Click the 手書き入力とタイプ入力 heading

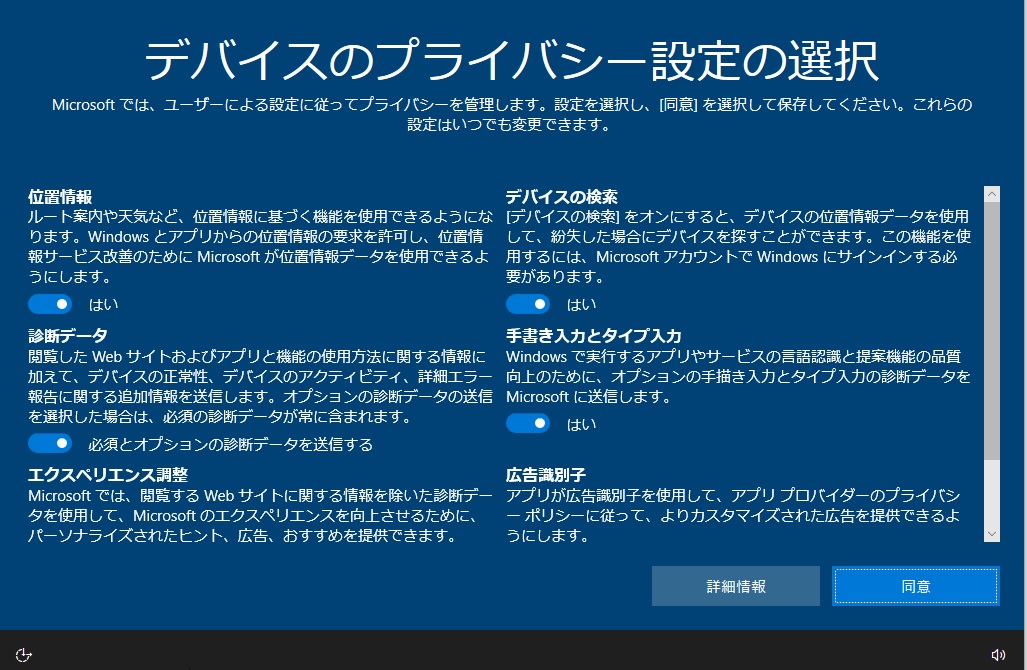(593, 336)
